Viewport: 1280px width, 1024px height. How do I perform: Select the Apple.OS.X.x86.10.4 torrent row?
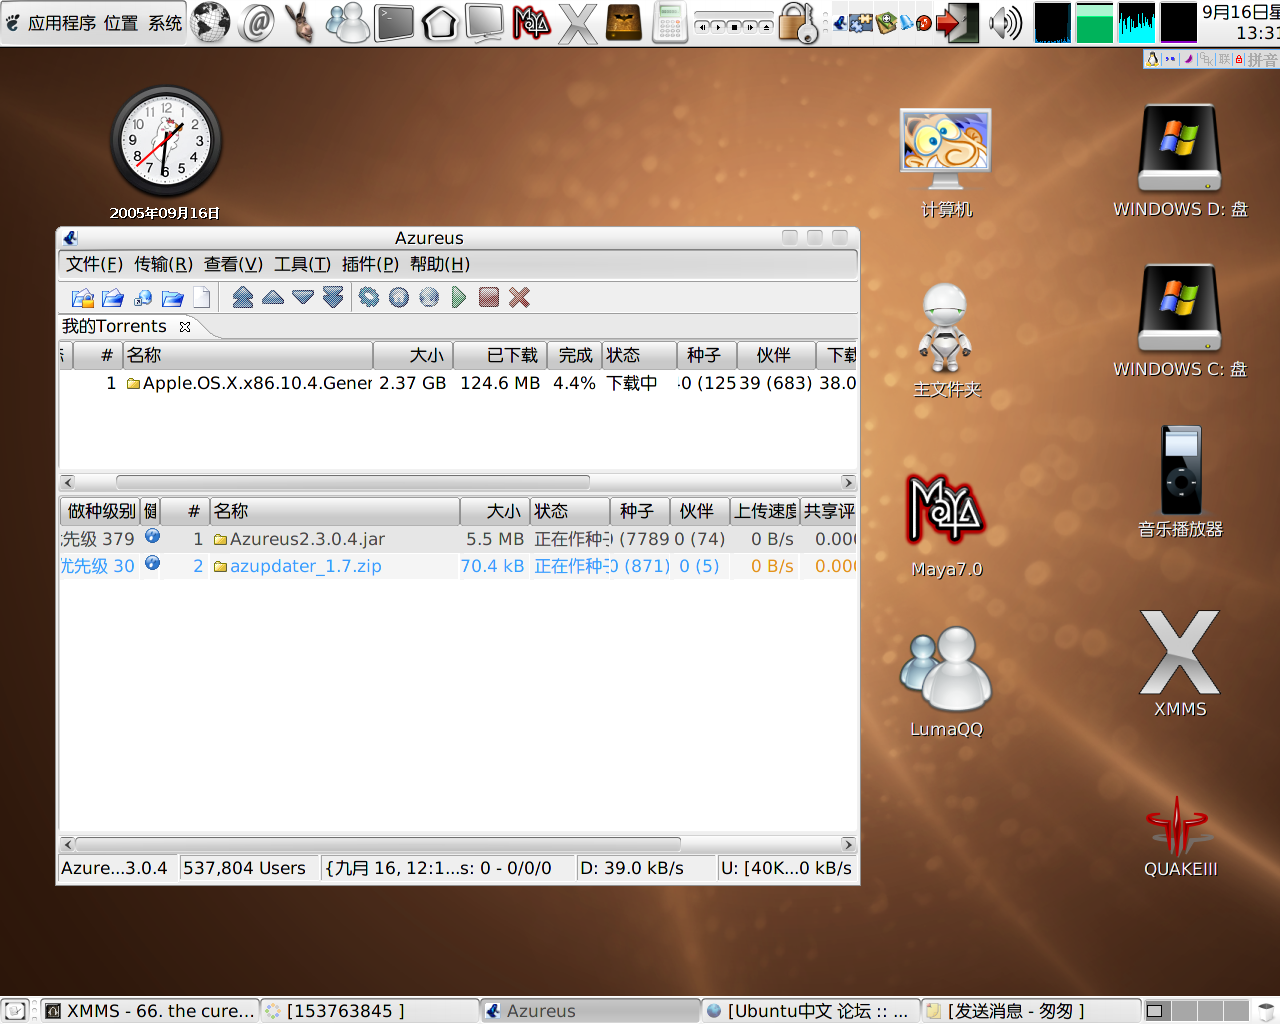[459, 383]
